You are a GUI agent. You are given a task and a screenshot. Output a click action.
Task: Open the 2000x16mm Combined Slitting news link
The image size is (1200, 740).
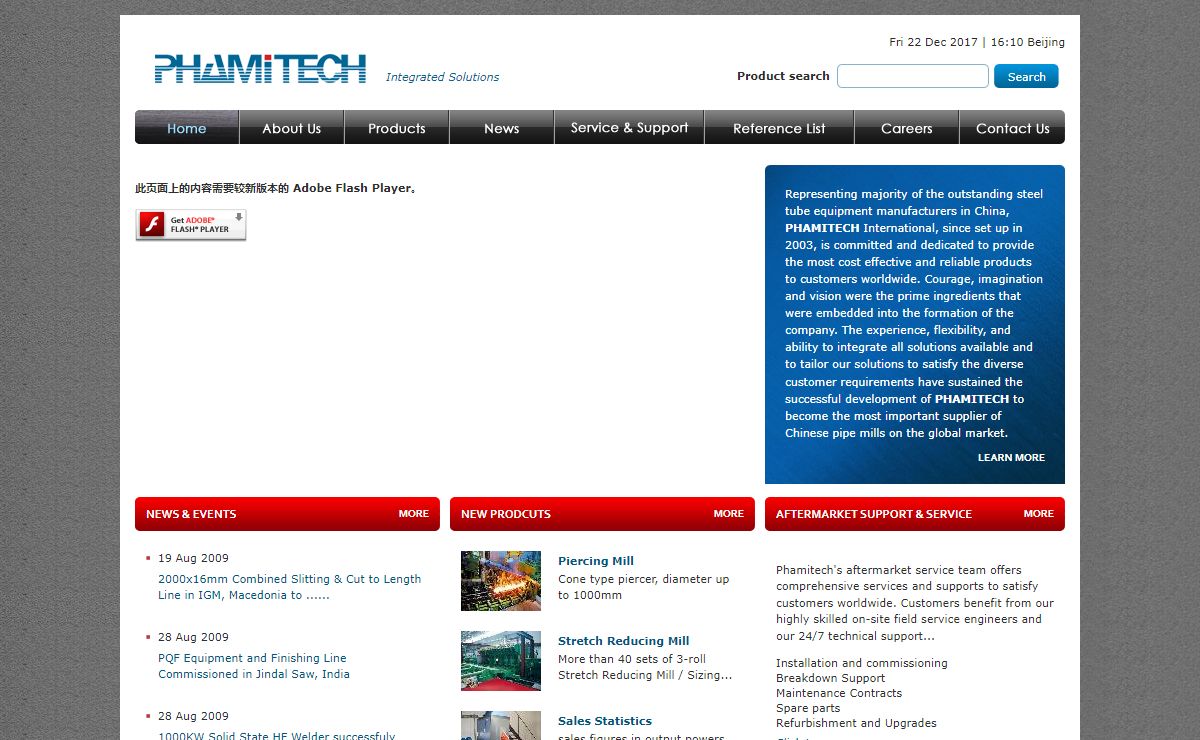pyautogui.click(x=289, y=587)
